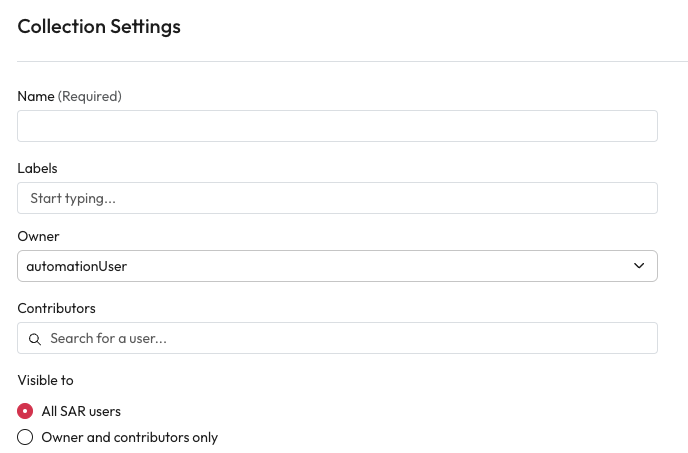Click the Contributors search for a user field
Screen dimensions: 688x453
click(x=337, y=338)
